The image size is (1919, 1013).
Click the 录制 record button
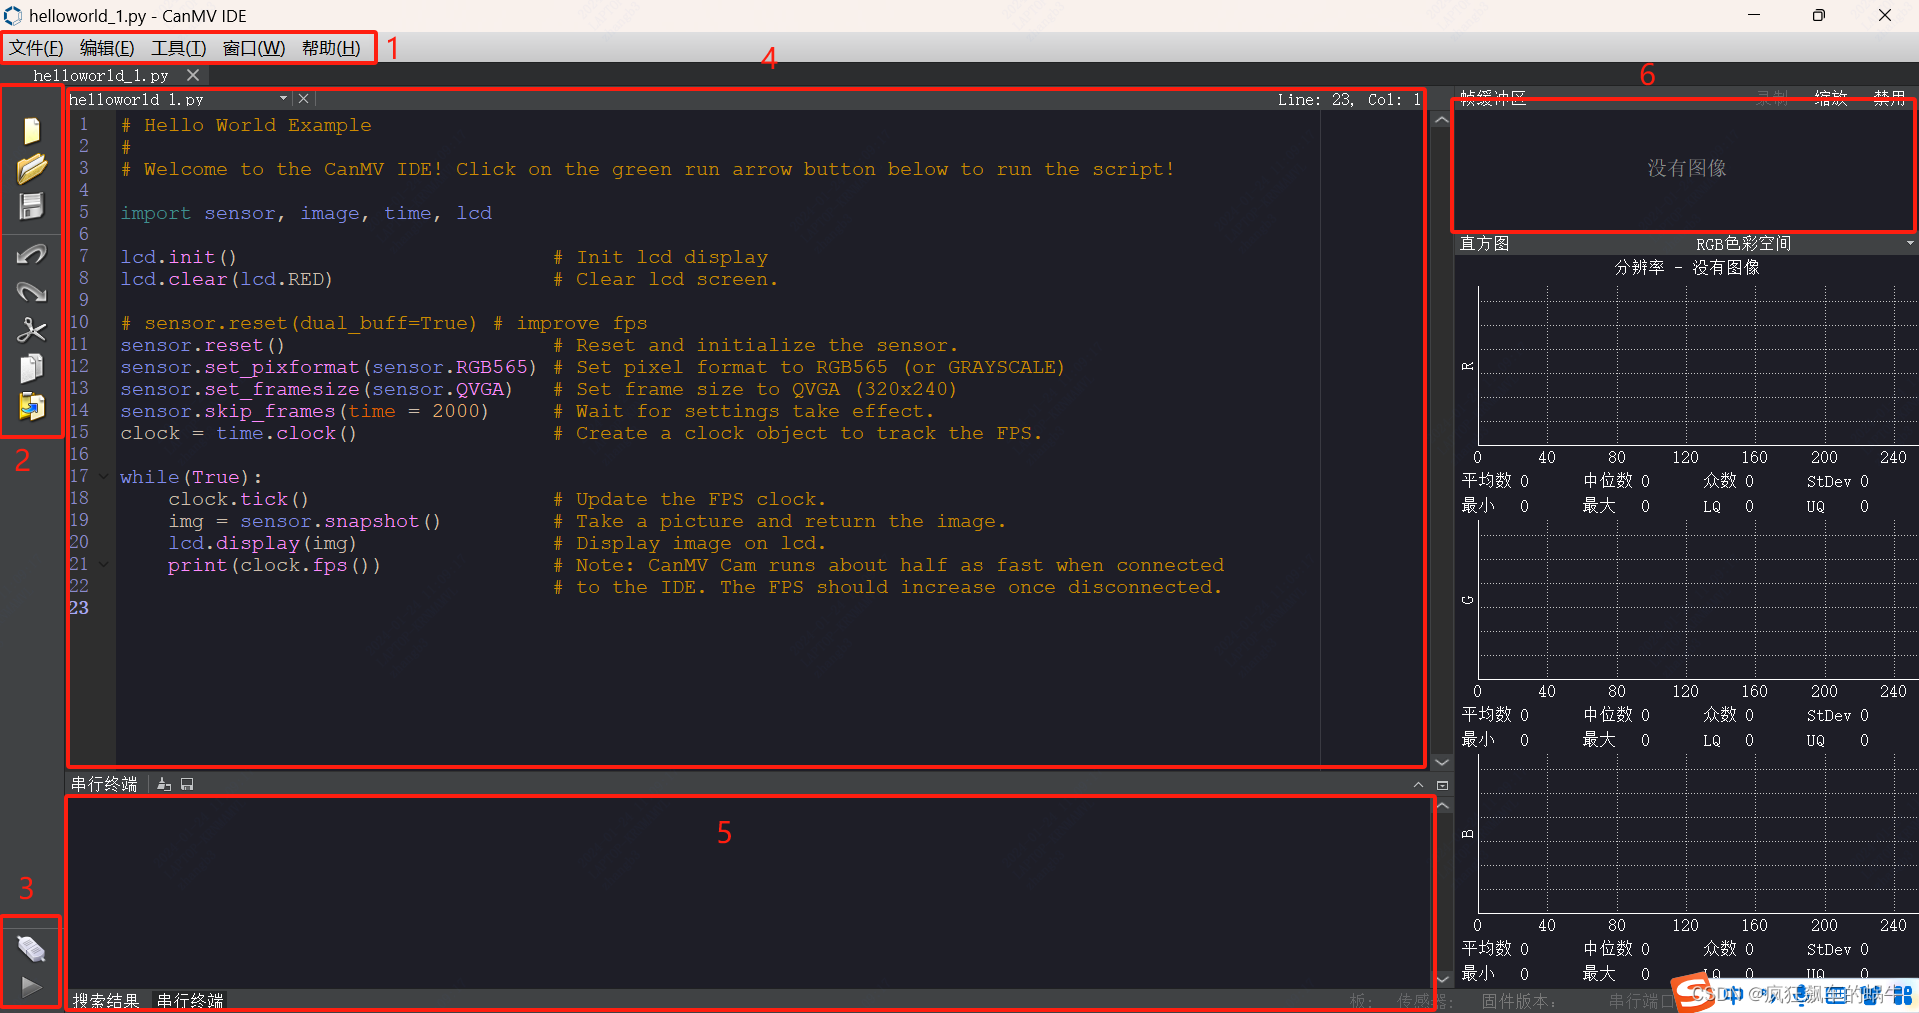(x=1772, y=97)
